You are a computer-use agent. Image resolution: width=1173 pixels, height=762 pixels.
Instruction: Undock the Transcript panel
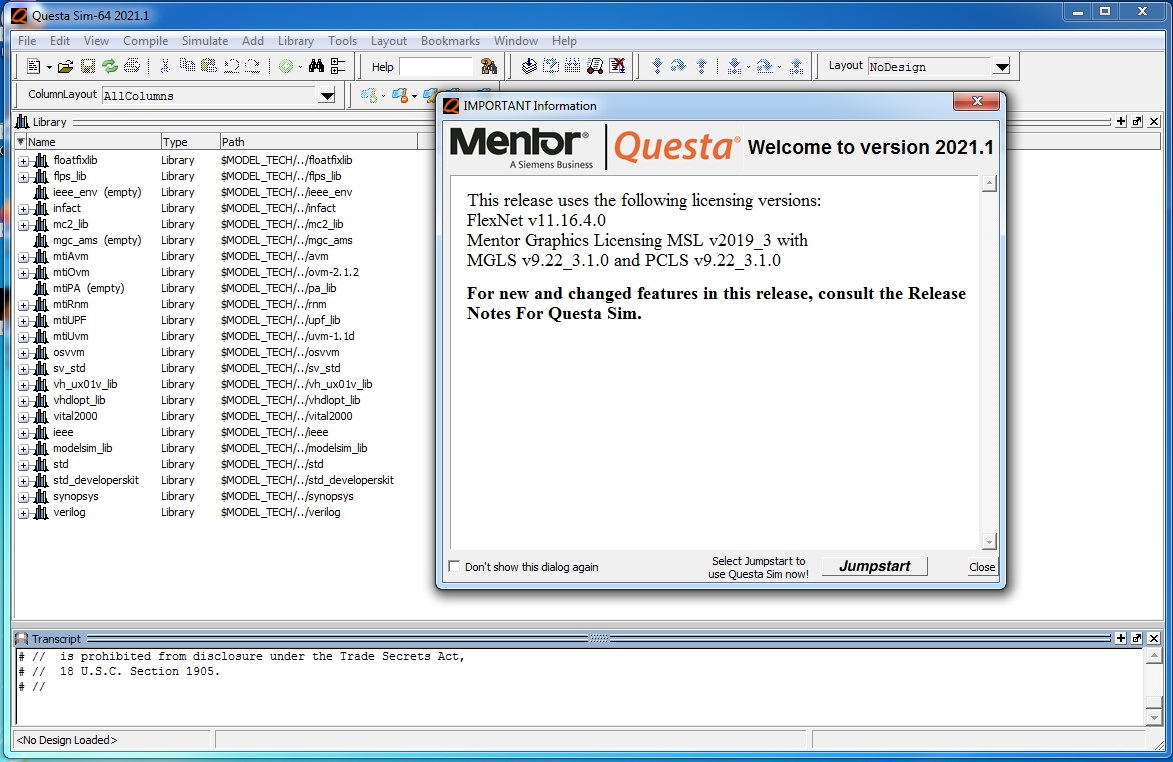[x=1137, y=638]
